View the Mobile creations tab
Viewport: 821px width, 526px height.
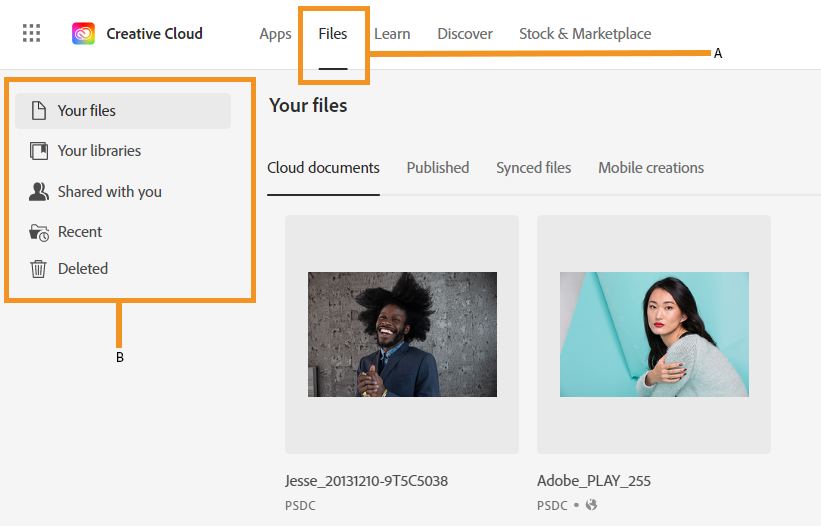point(651,168)
